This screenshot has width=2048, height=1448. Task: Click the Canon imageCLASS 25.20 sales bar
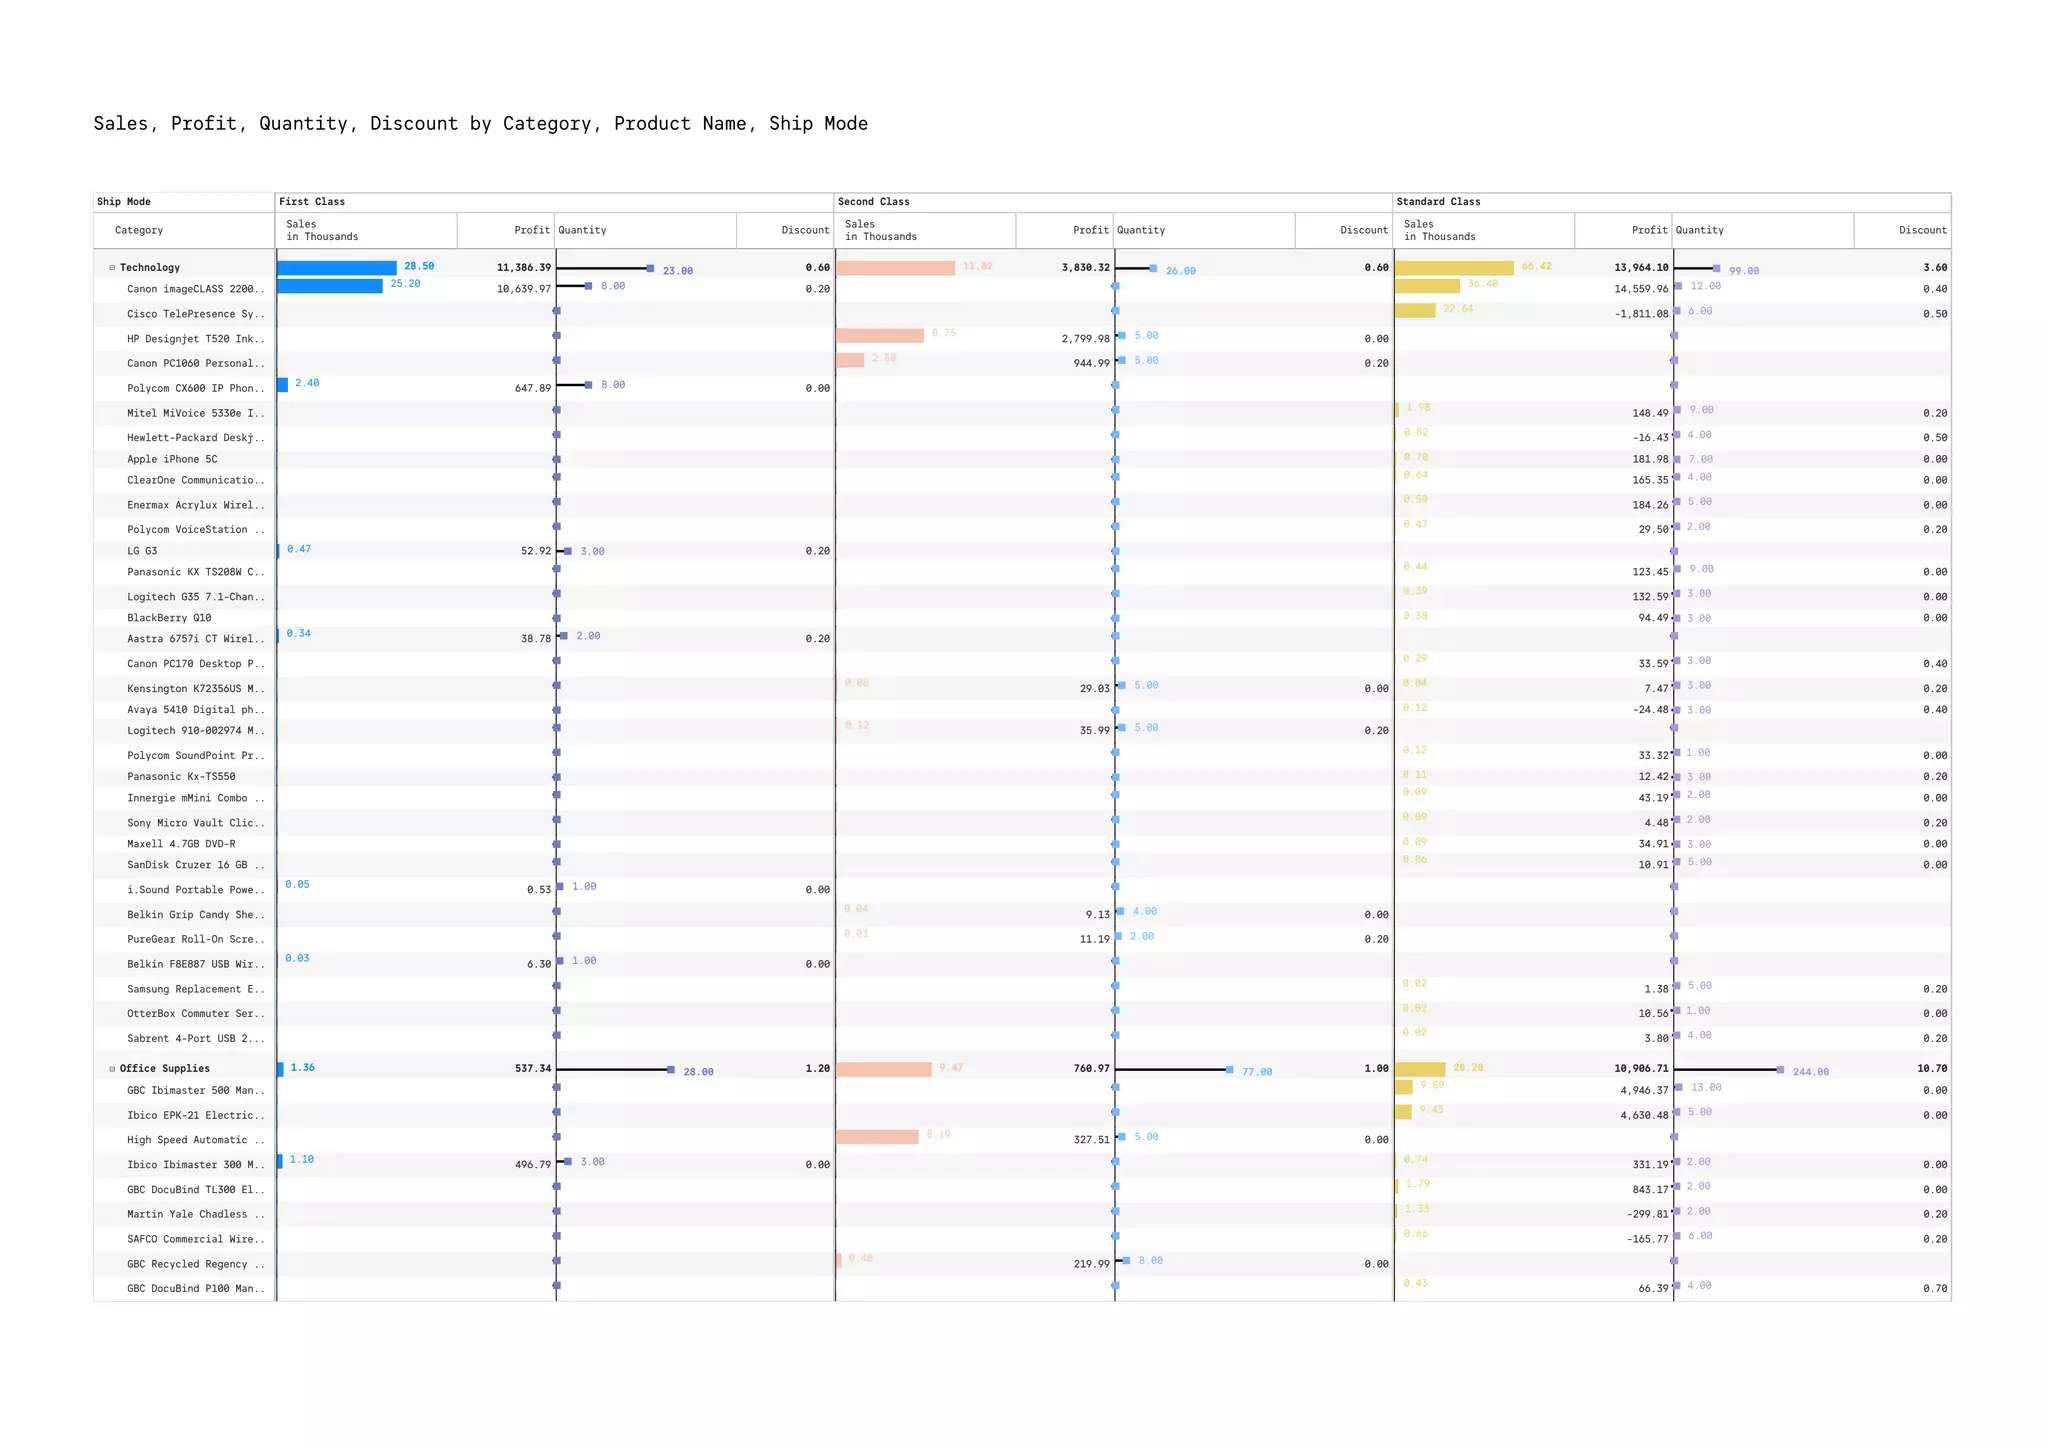tap(330, 286)
